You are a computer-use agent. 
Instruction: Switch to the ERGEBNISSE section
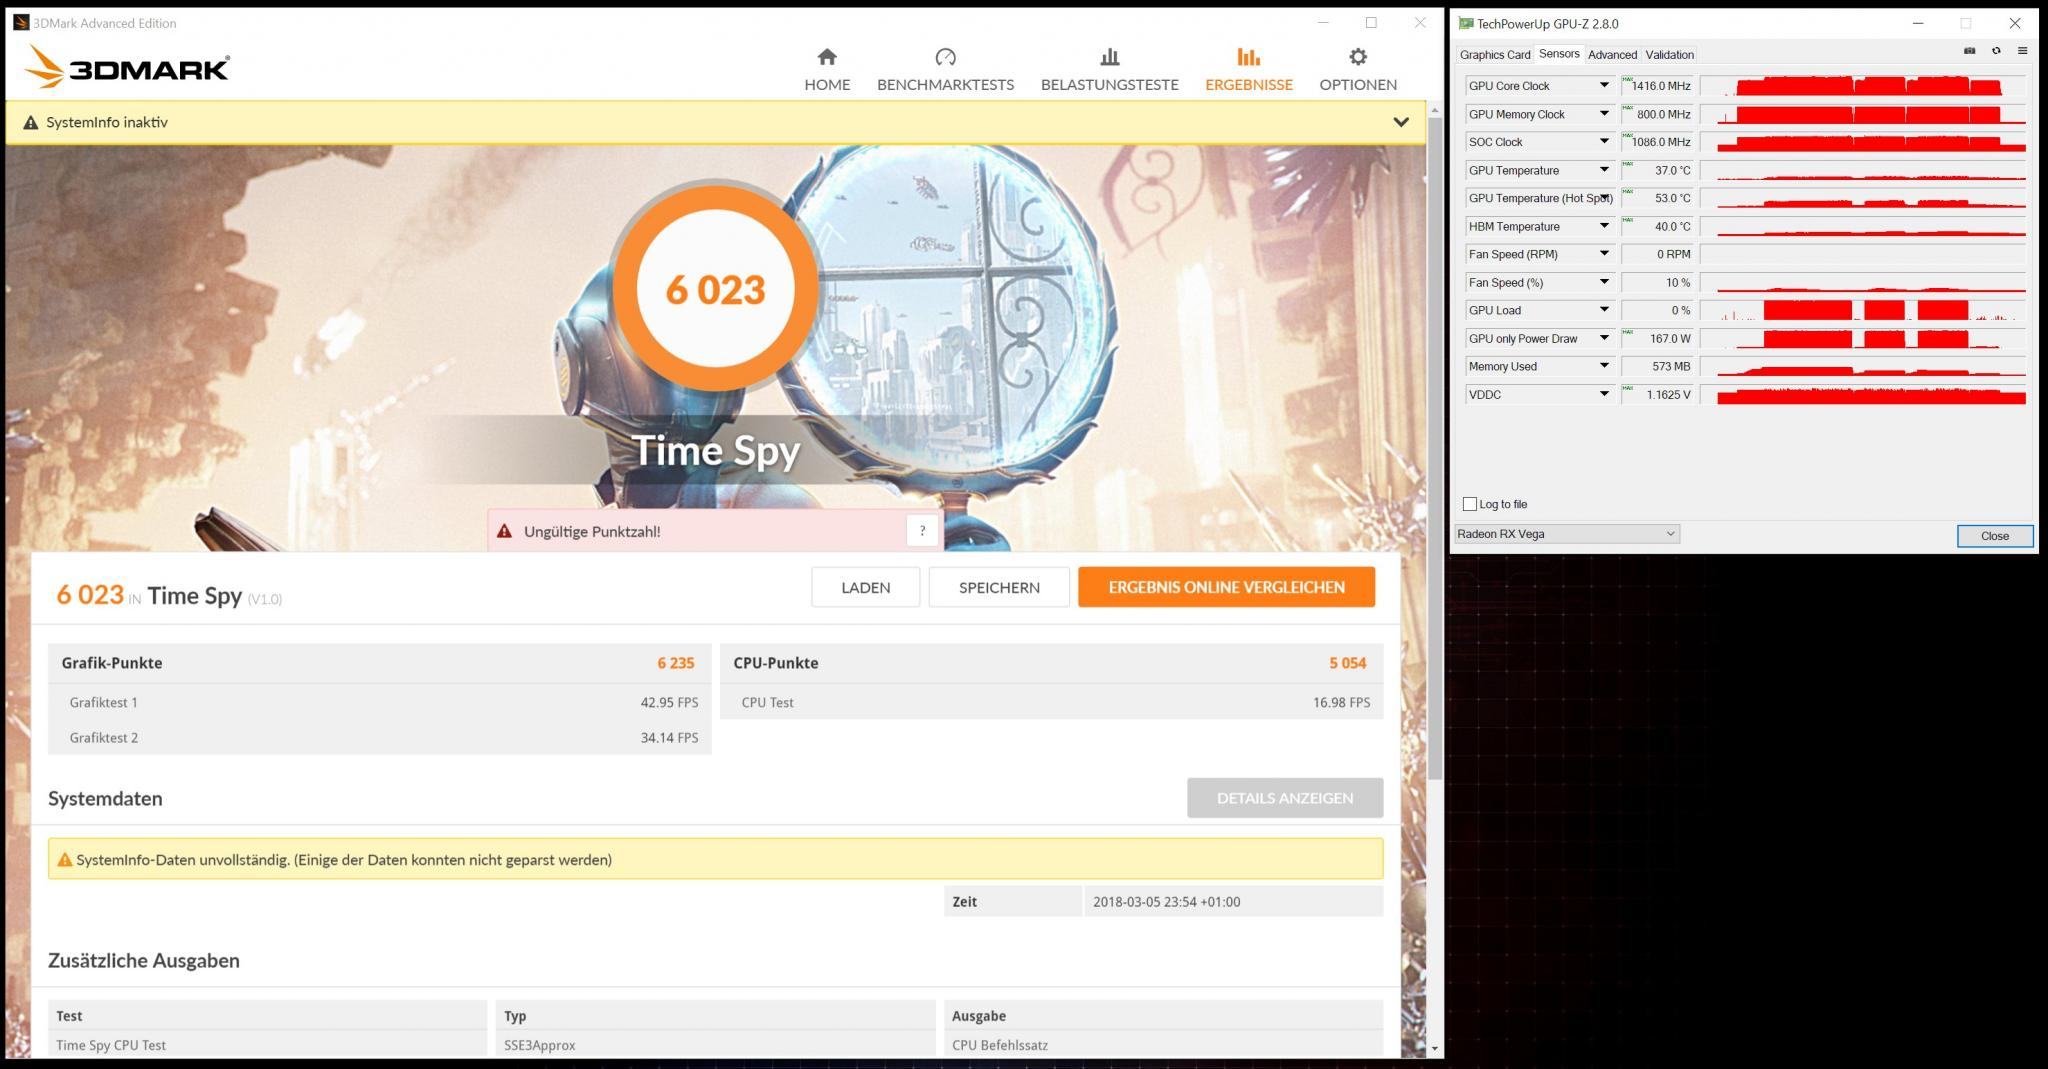tap(1248, 70)
